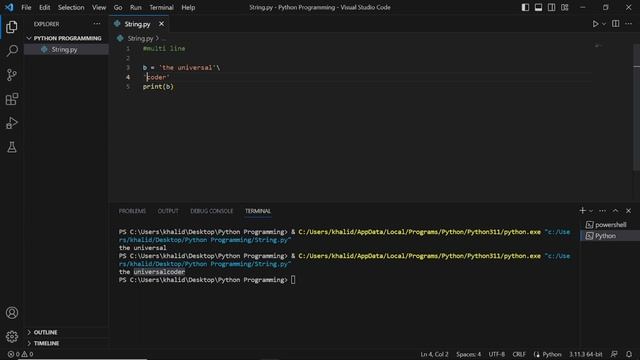Open the Search view
The height and width of the screenshot is (360, 640).
[12, 51]
